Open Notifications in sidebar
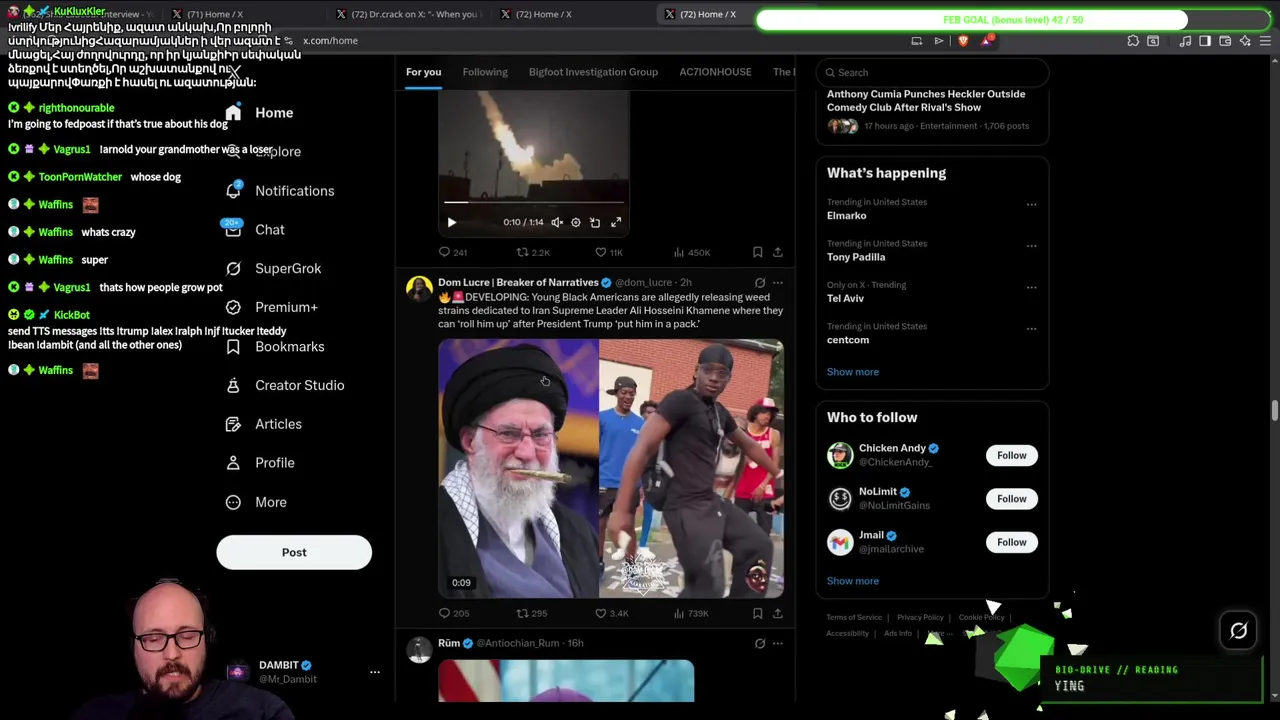This screenshot has height=720, width=1280. pyautogui.click(x=280, y=191)
